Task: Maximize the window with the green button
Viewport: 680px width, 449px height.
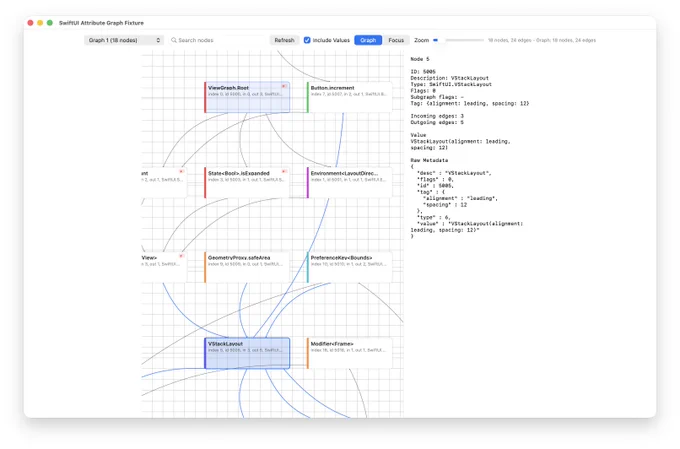Action: click(x=50, y=23)
